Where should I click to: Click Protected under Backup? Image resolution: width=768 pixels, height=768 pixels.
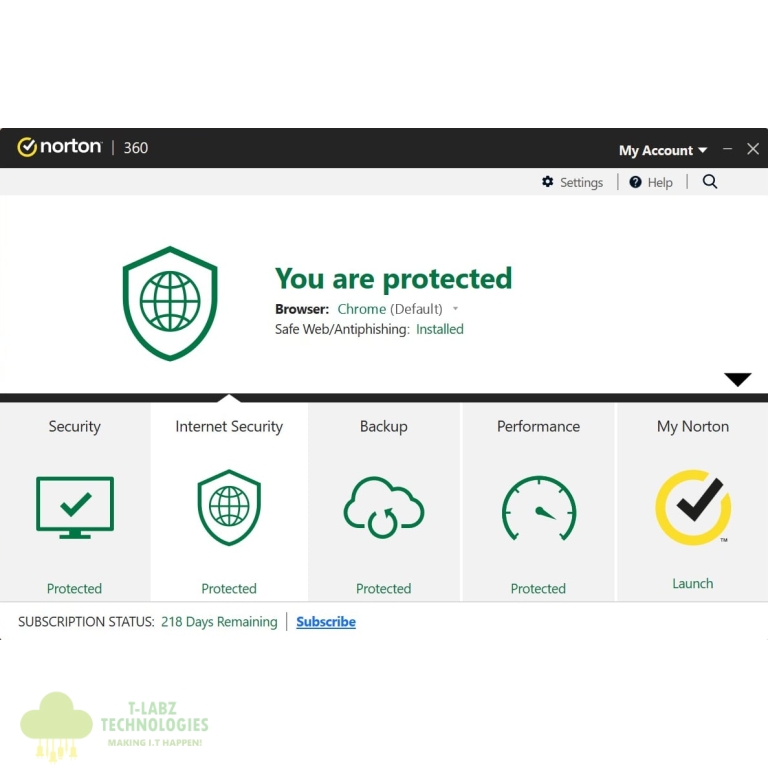click(384, 588)
